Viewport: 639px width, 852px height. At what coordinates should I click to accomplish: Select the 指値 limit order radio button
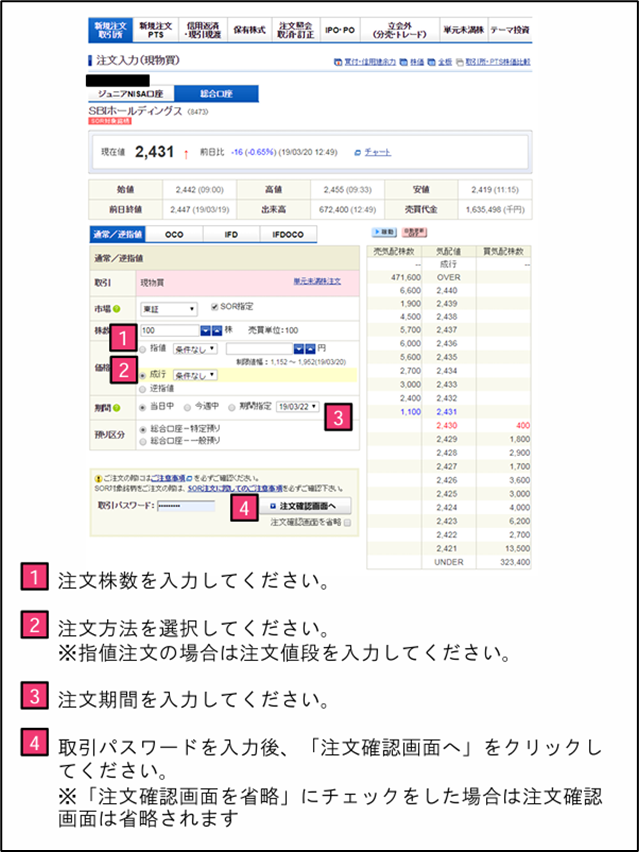(143, 348)
